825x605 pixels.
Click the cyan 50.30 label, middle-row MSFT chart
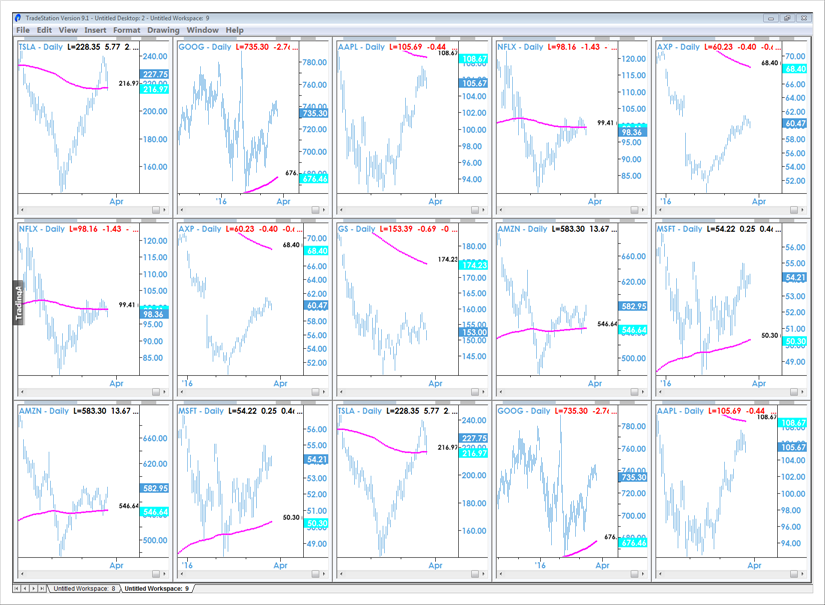[x=794, y=342]
